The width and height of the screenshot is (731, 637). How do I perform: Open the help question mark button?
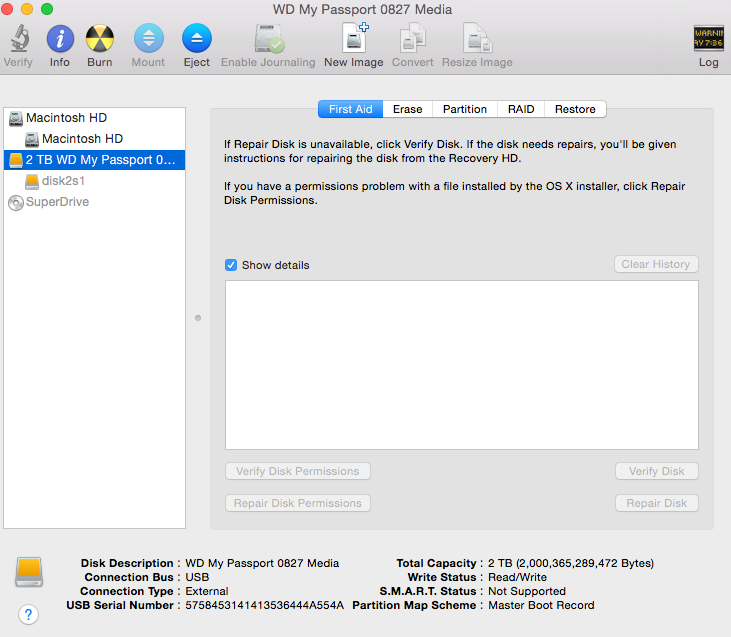pyautogui.click(x=29, y=614)
